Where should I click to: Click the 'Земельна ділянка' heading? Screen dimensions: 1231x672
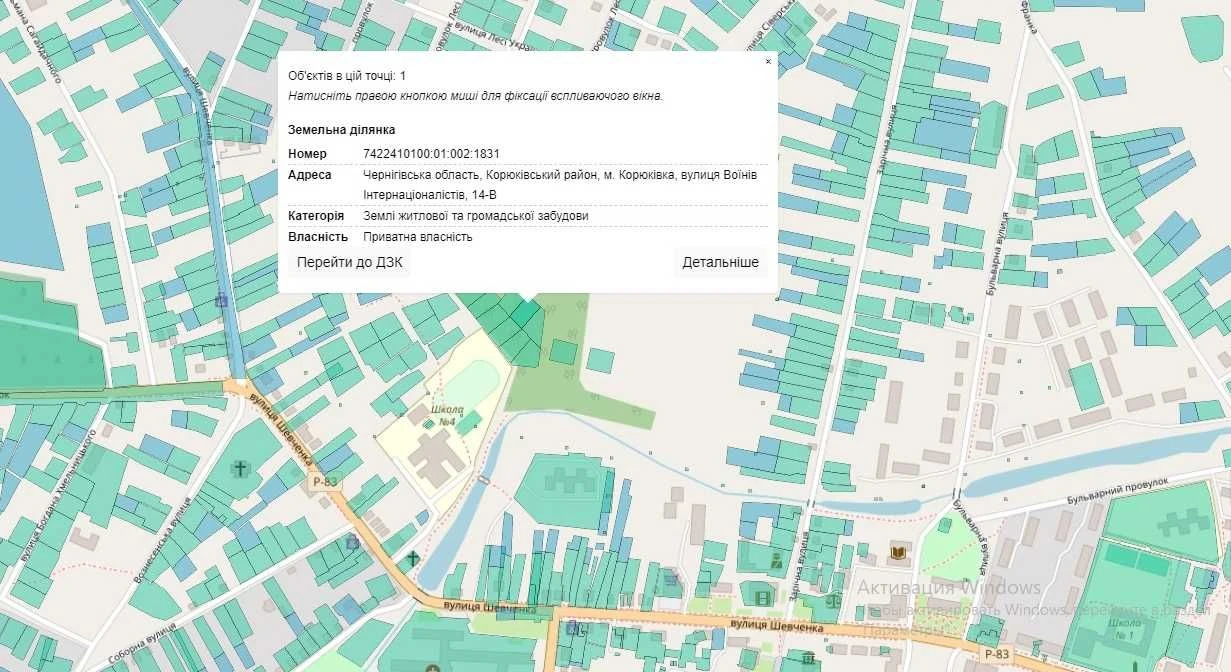[x=341, y=130]
